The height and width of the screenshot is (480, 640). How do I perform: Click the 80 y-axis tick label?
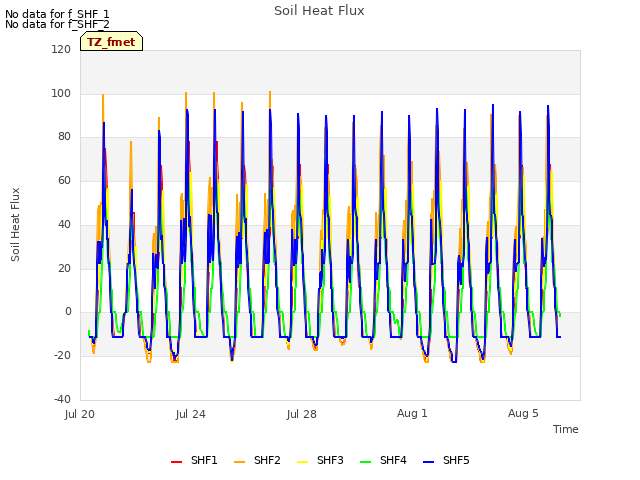click(x=64, y=137)
